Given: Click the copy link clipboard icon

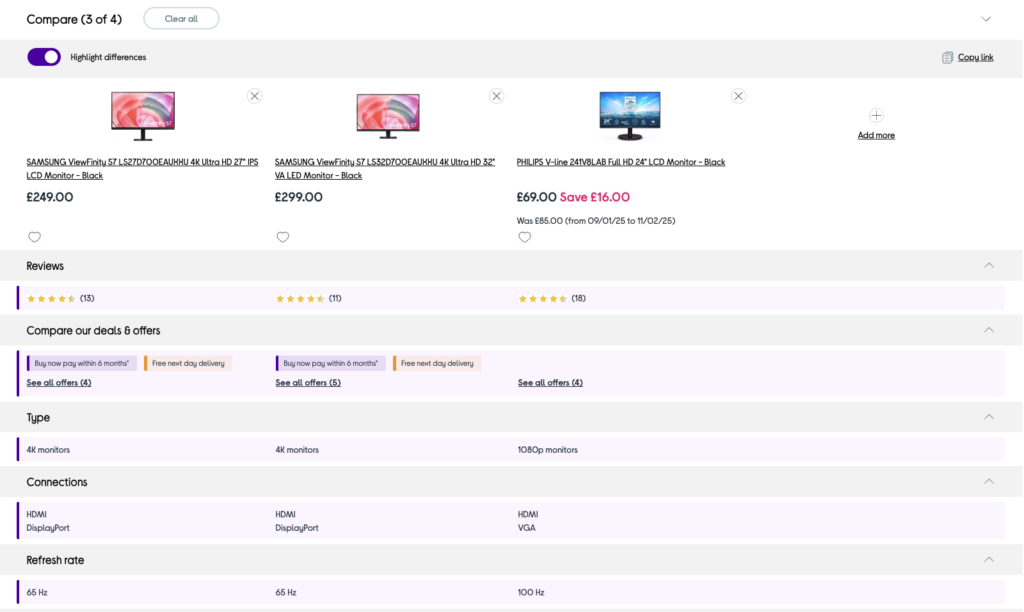Looking at the screenshot, I should coord(948,57).
